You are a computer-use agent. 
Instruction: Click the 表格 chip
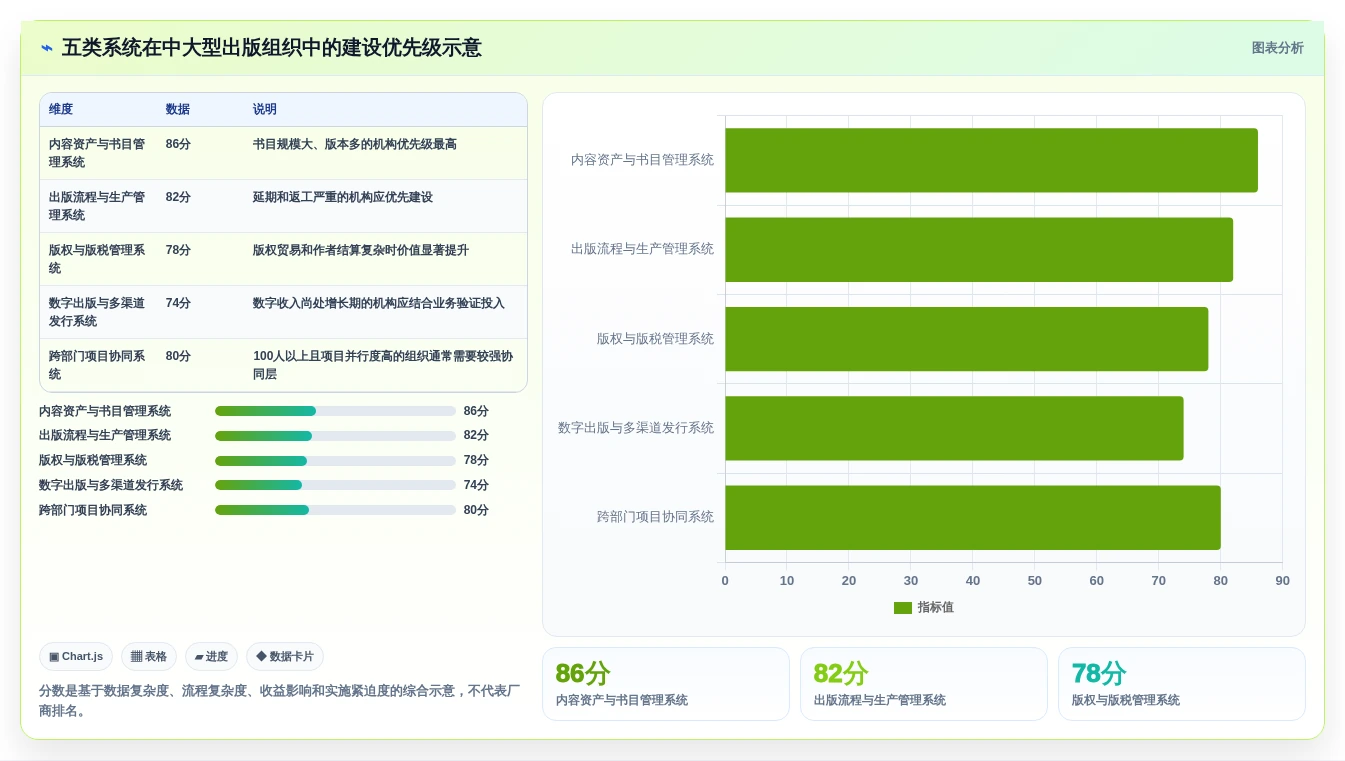click(x=149, y=657)
